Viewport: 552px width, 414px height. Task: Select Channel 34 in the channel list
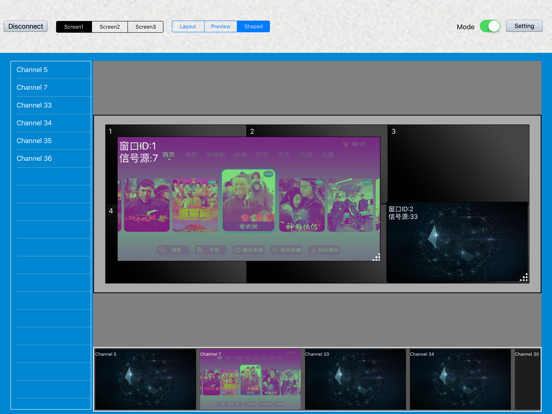(51, 123)
